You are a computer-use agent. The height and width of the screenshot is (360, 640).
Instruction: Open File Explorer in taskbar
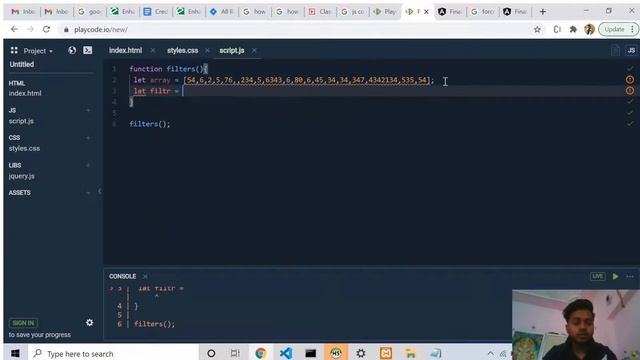coord(411,353)
